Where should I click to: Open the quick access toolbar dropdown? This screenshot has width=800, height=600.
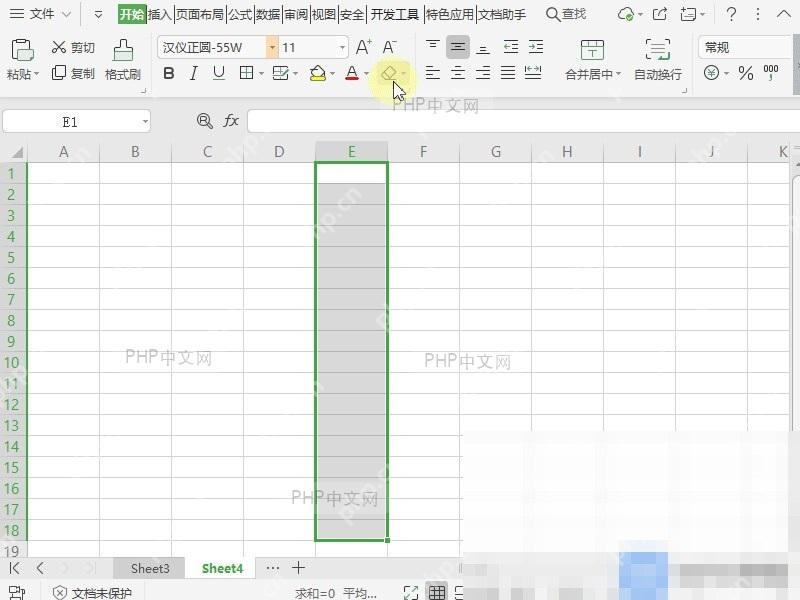coord(98,14)
